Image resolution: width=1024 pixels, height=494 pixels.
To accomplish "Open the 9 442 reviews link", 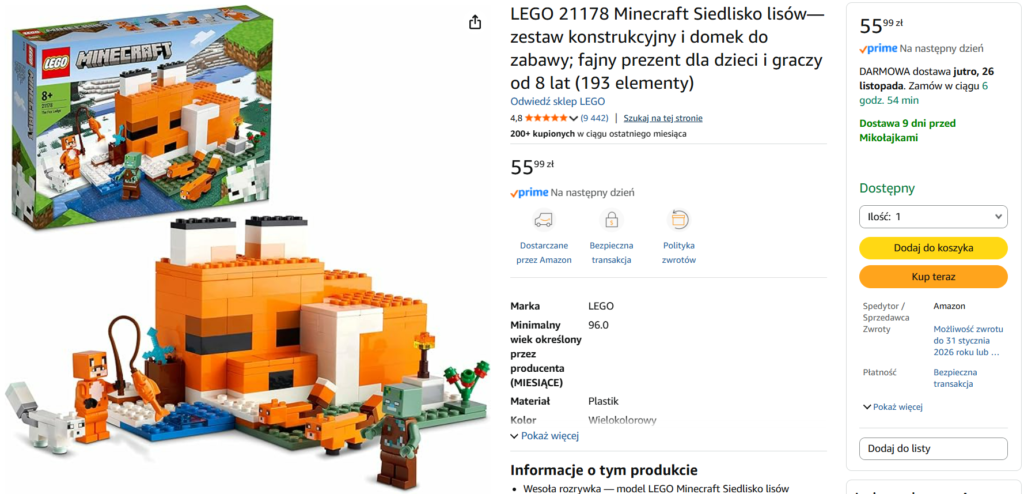I will coord(594,118).
